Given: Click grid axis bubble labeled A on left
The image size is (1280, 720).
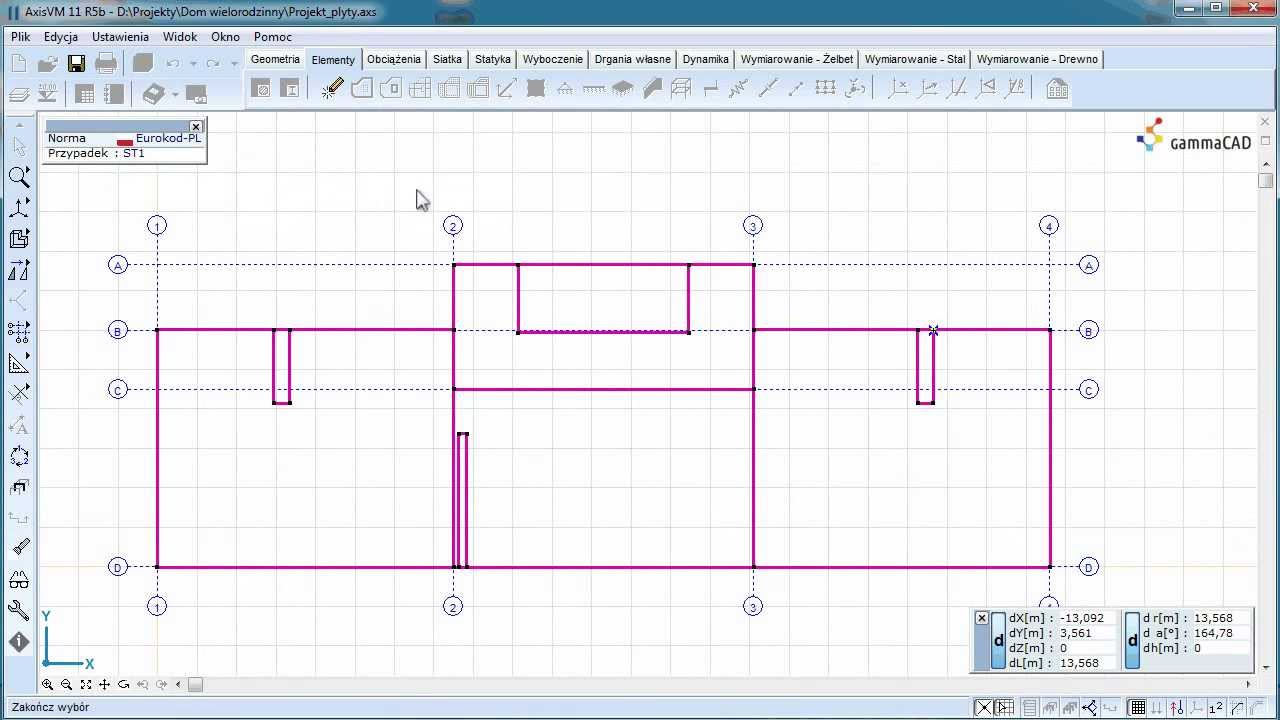Looking at the screenshot, I should (x=118, y=265).
